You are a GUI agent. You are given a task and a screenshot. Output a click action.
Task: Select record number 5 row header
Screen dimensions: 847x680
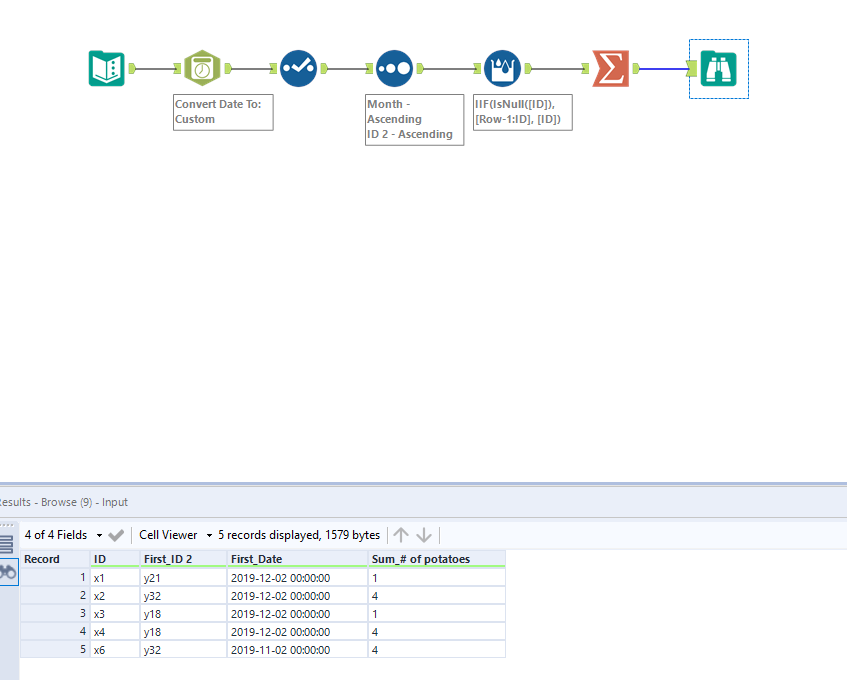coord(55,650)
